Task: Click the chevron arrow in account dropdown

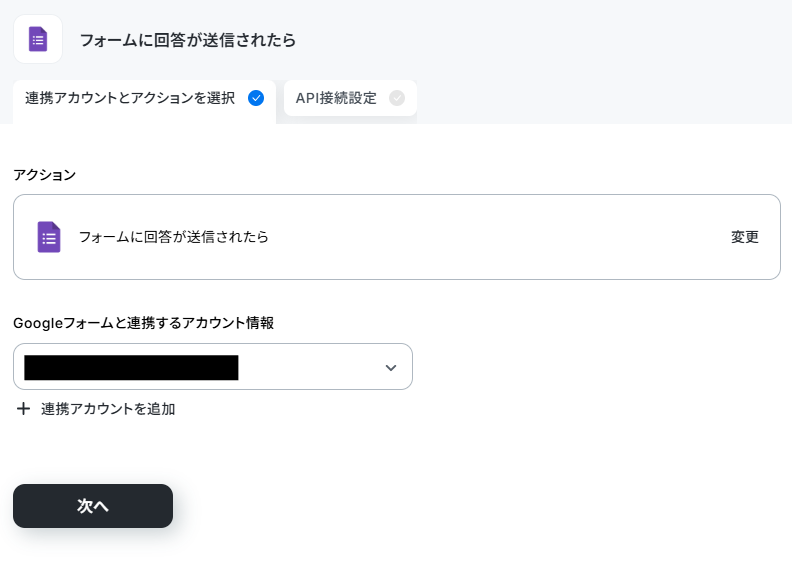Action: point(391,368)
